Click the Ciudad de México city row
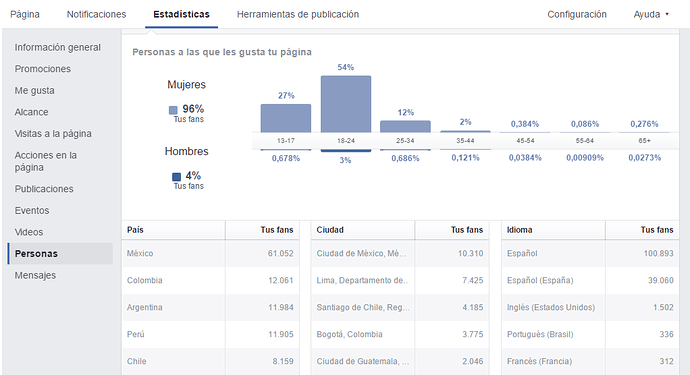 coord(400,254)
